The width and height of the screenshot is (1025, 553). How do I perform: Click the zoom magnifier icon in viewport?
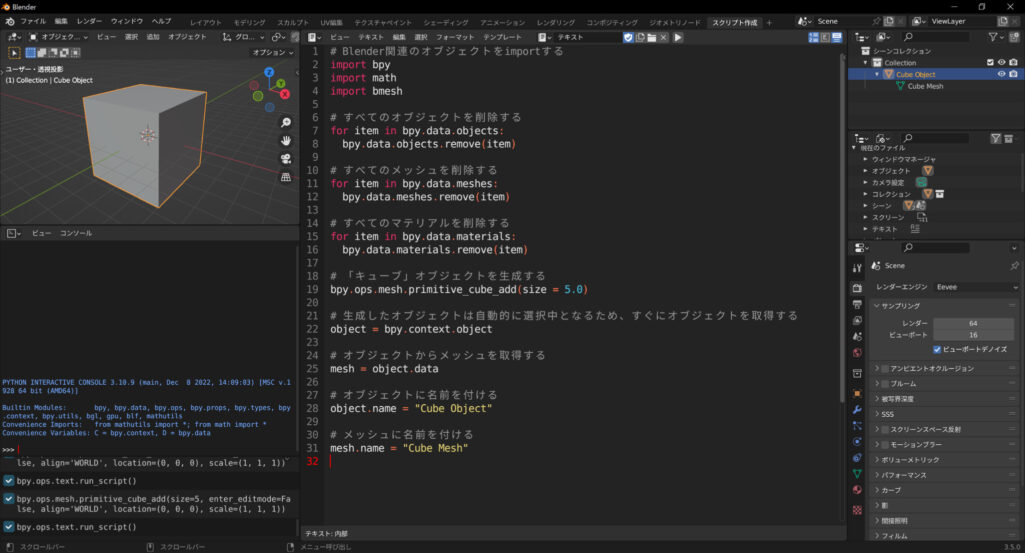[x=286, y=122]
